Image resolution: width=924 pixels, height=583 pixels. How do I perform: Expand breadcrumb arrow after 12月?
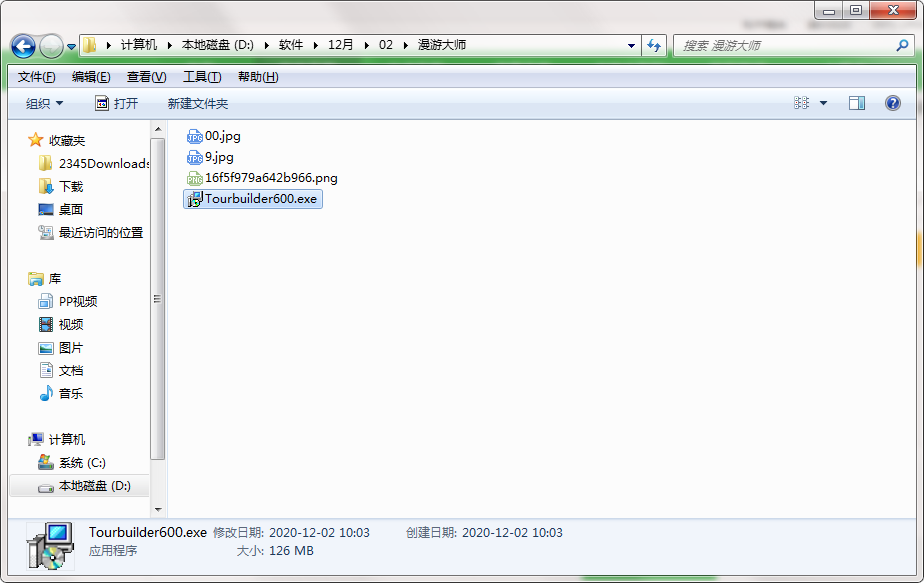(367, 45)
